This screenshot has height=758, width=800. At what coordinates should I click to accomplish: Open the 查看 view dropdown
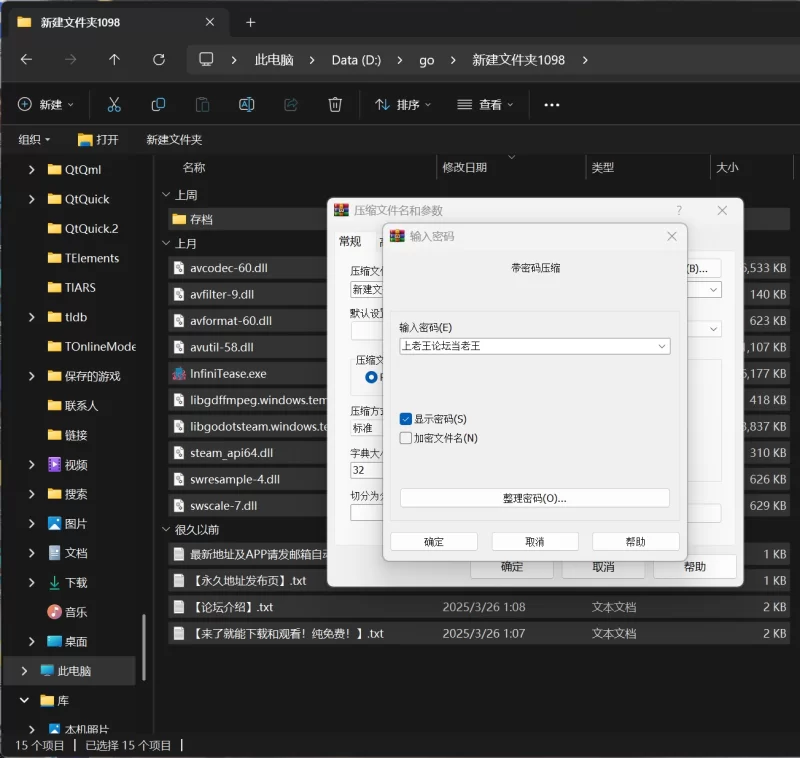485,105
